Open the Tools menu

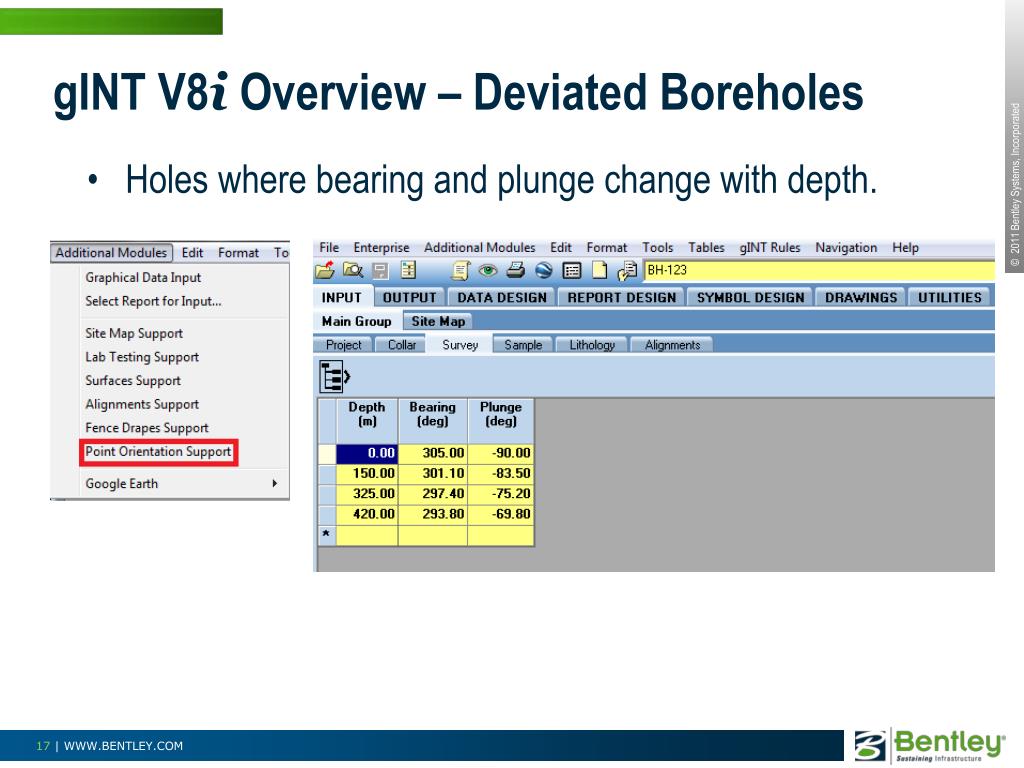(658, 248)
